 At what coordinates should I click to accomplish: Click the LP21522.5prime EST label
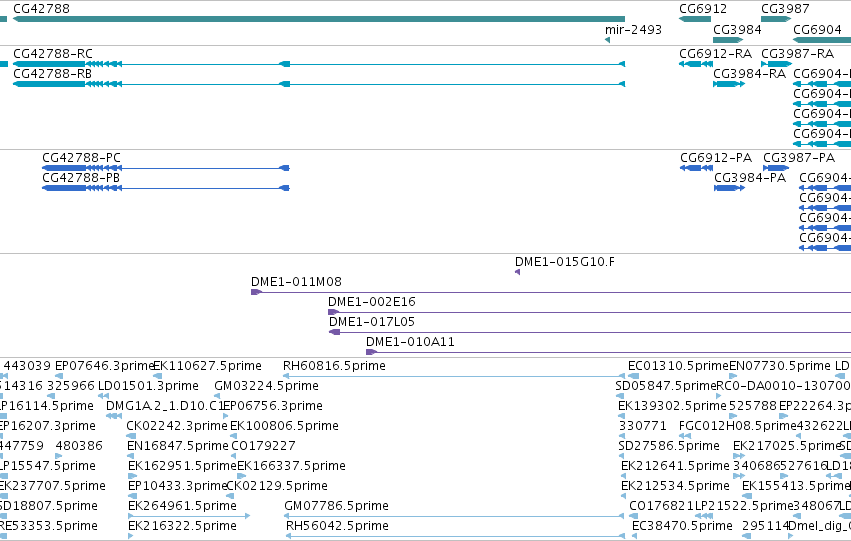[x=744, y=506]
